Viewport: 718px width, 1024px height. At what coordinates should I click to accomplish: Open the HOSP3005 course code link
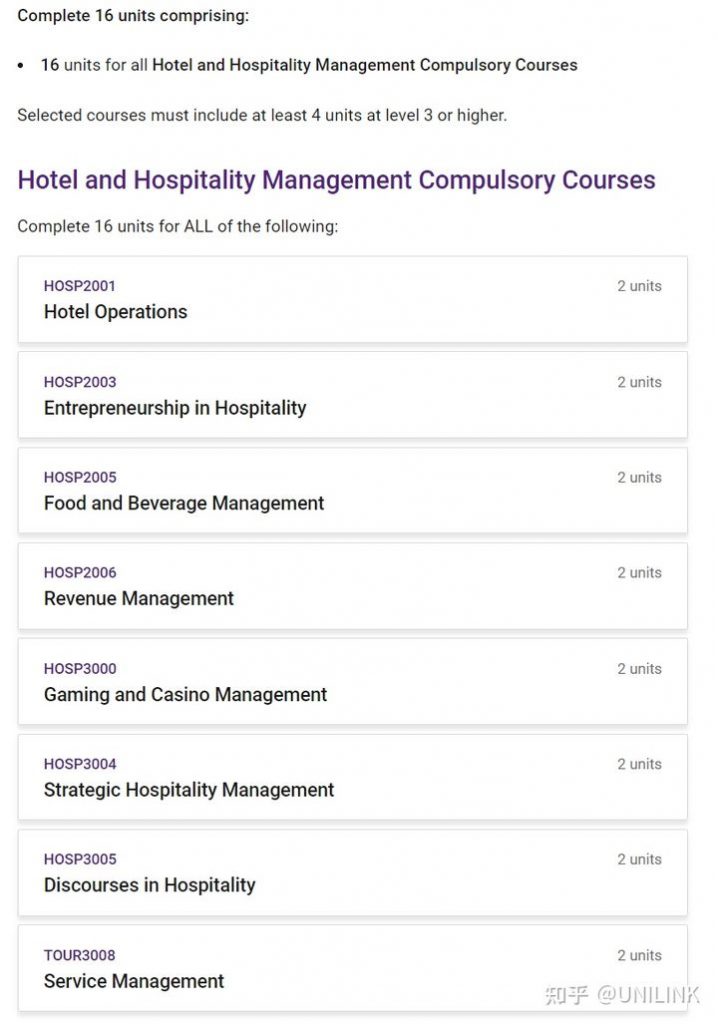[80, 859]
